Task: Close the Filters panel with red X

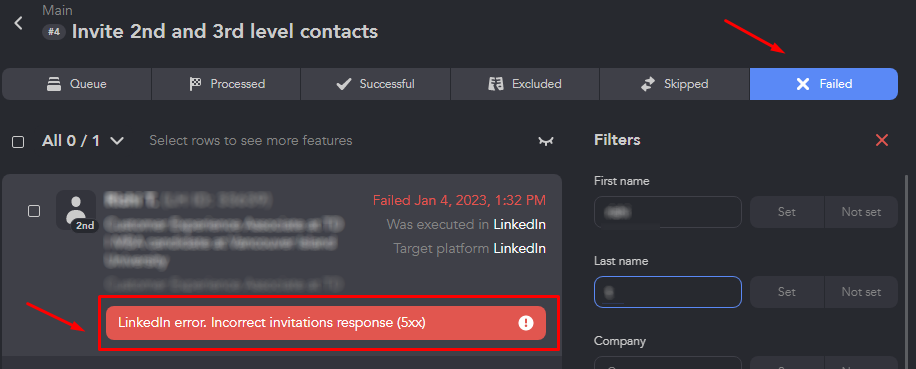Action: coord(882,140)
